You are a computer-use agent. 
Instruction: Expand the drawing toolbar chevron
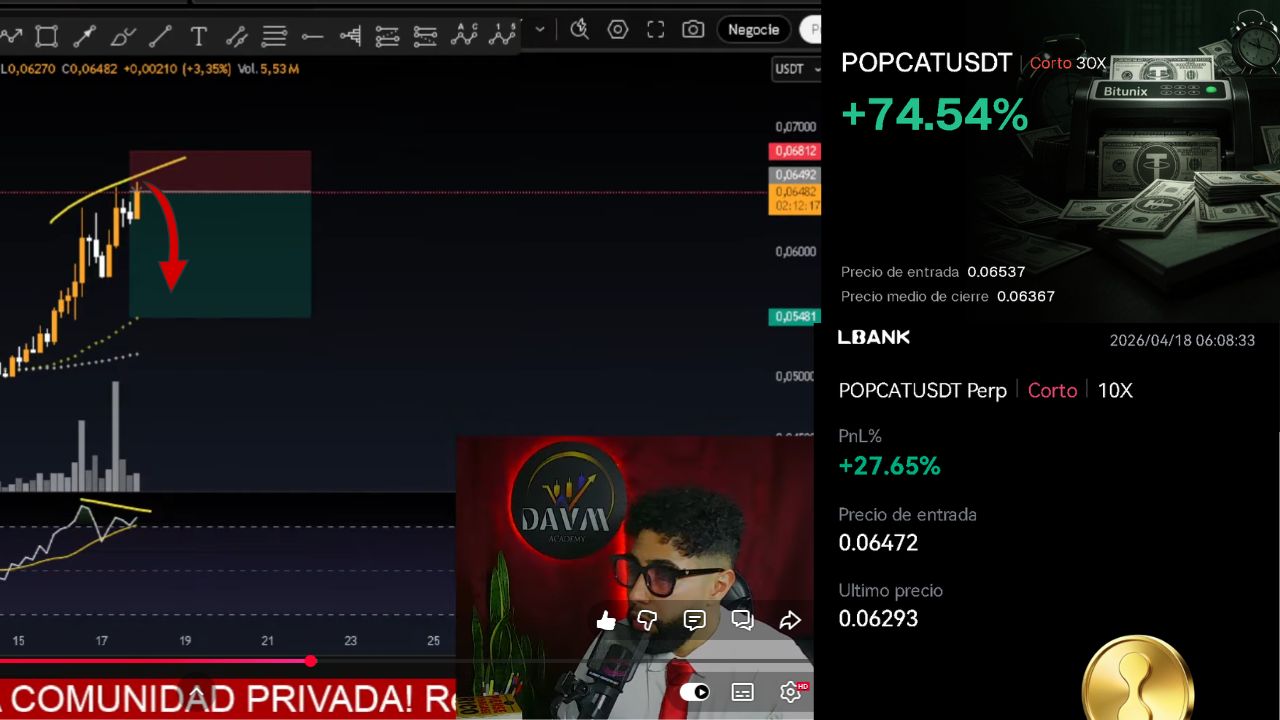[x=540, y=30]
